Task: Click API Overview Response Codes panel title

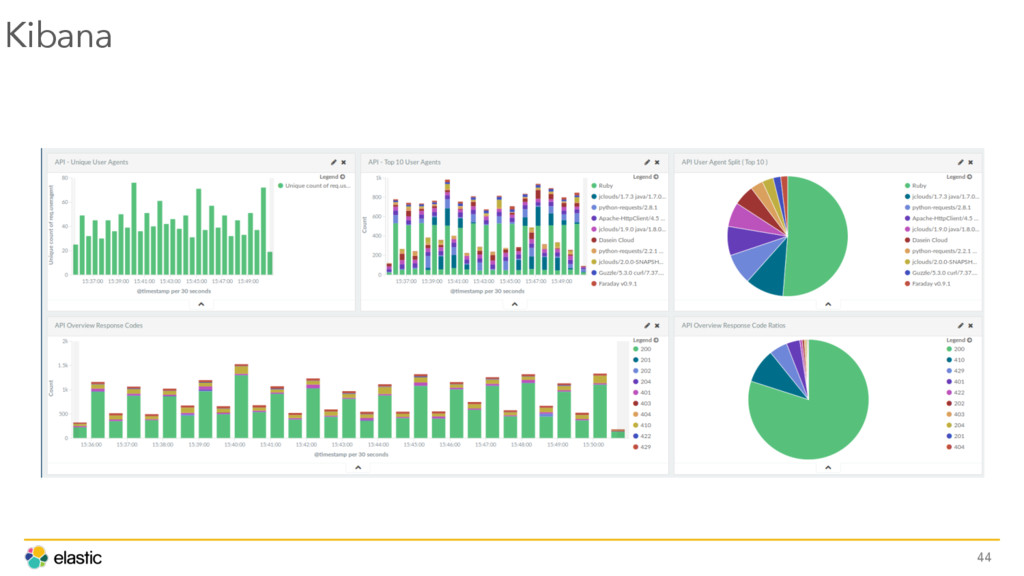Action: pyautogui.click(x=99, y=325)
